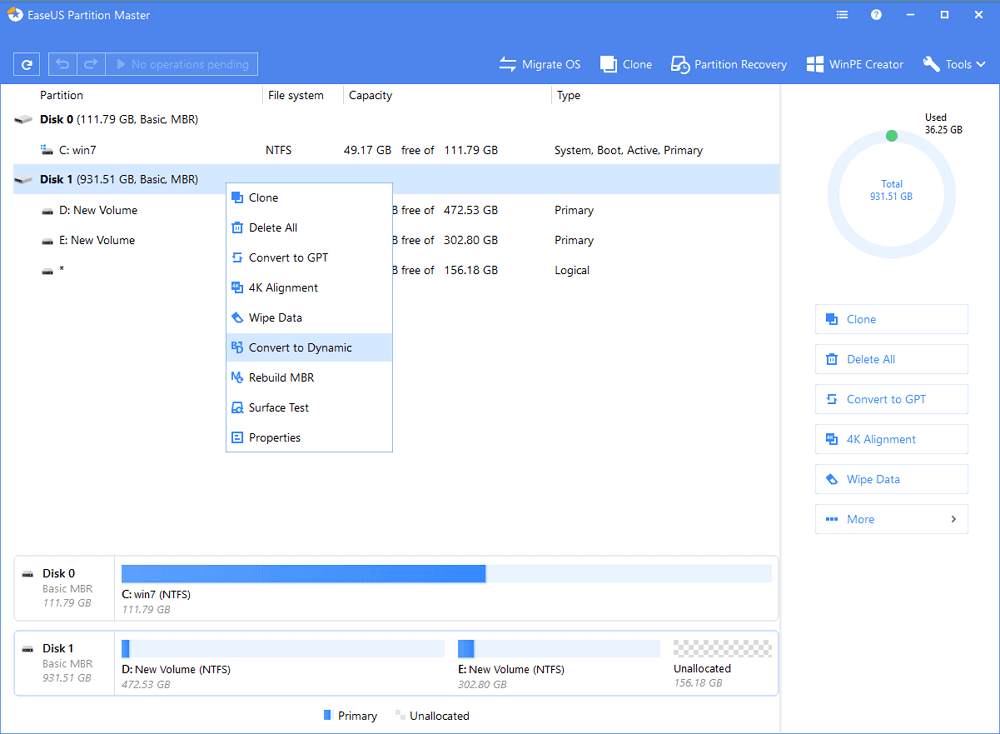This screenshot has width=1000, height=734.
Task: Click the D: New Volume bar in disk map
Action: [283, 649]
